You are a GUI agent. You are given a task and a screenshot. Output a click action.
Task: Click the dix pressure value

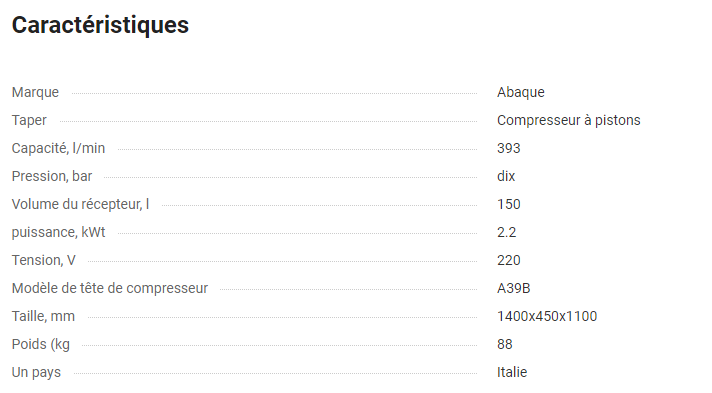pyautogui.click(x=506, y=176)
